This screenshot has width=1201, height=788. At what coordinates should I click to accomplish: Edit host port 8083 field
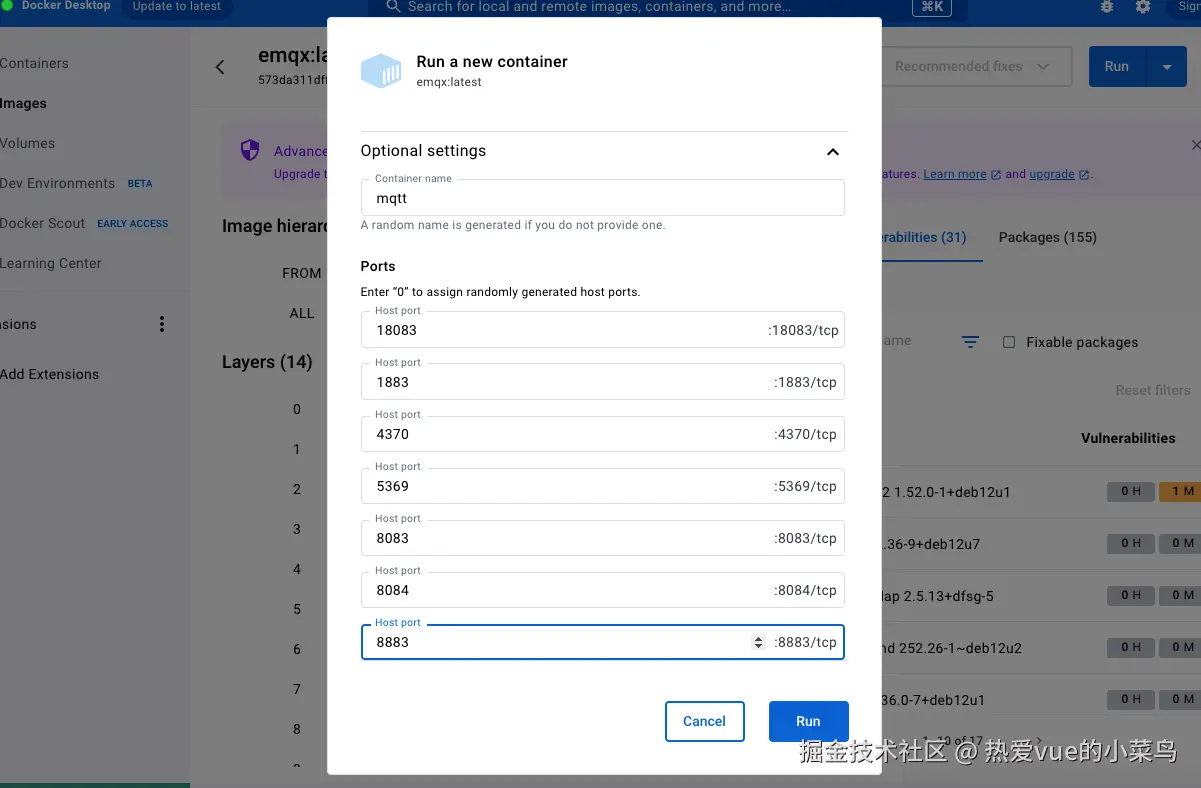coord(602,538)
